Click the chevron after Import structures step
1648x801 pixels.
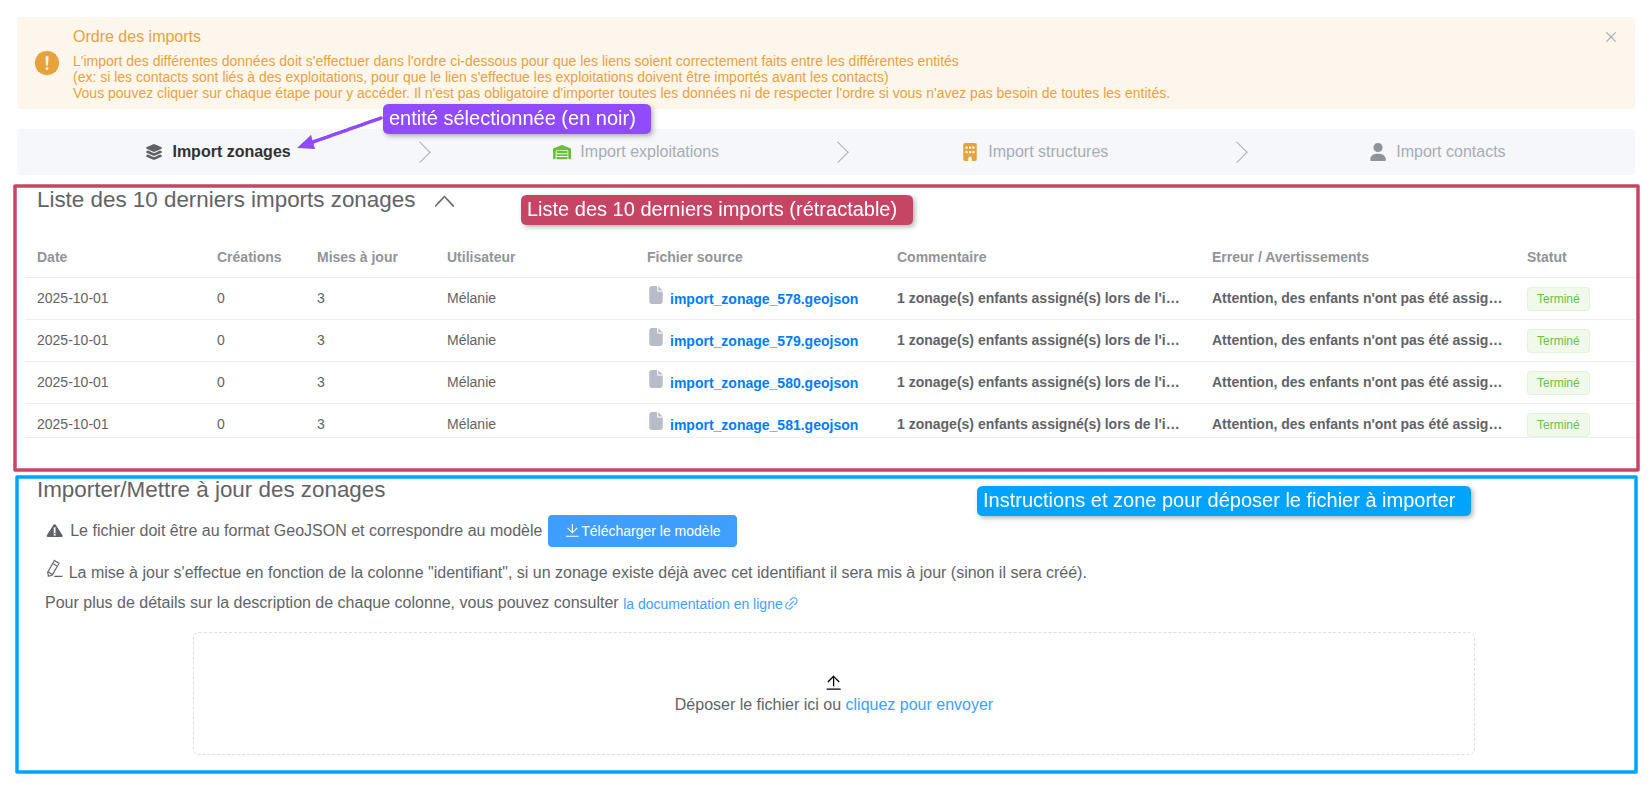pos(1241,152)
